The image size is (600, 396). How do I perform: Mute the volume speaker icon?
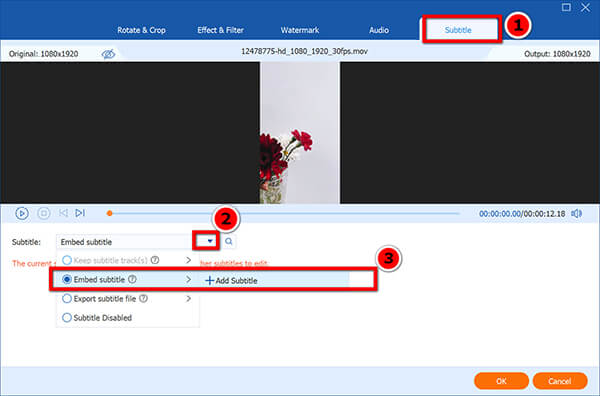pyautogui.click(x=577, y=213)
